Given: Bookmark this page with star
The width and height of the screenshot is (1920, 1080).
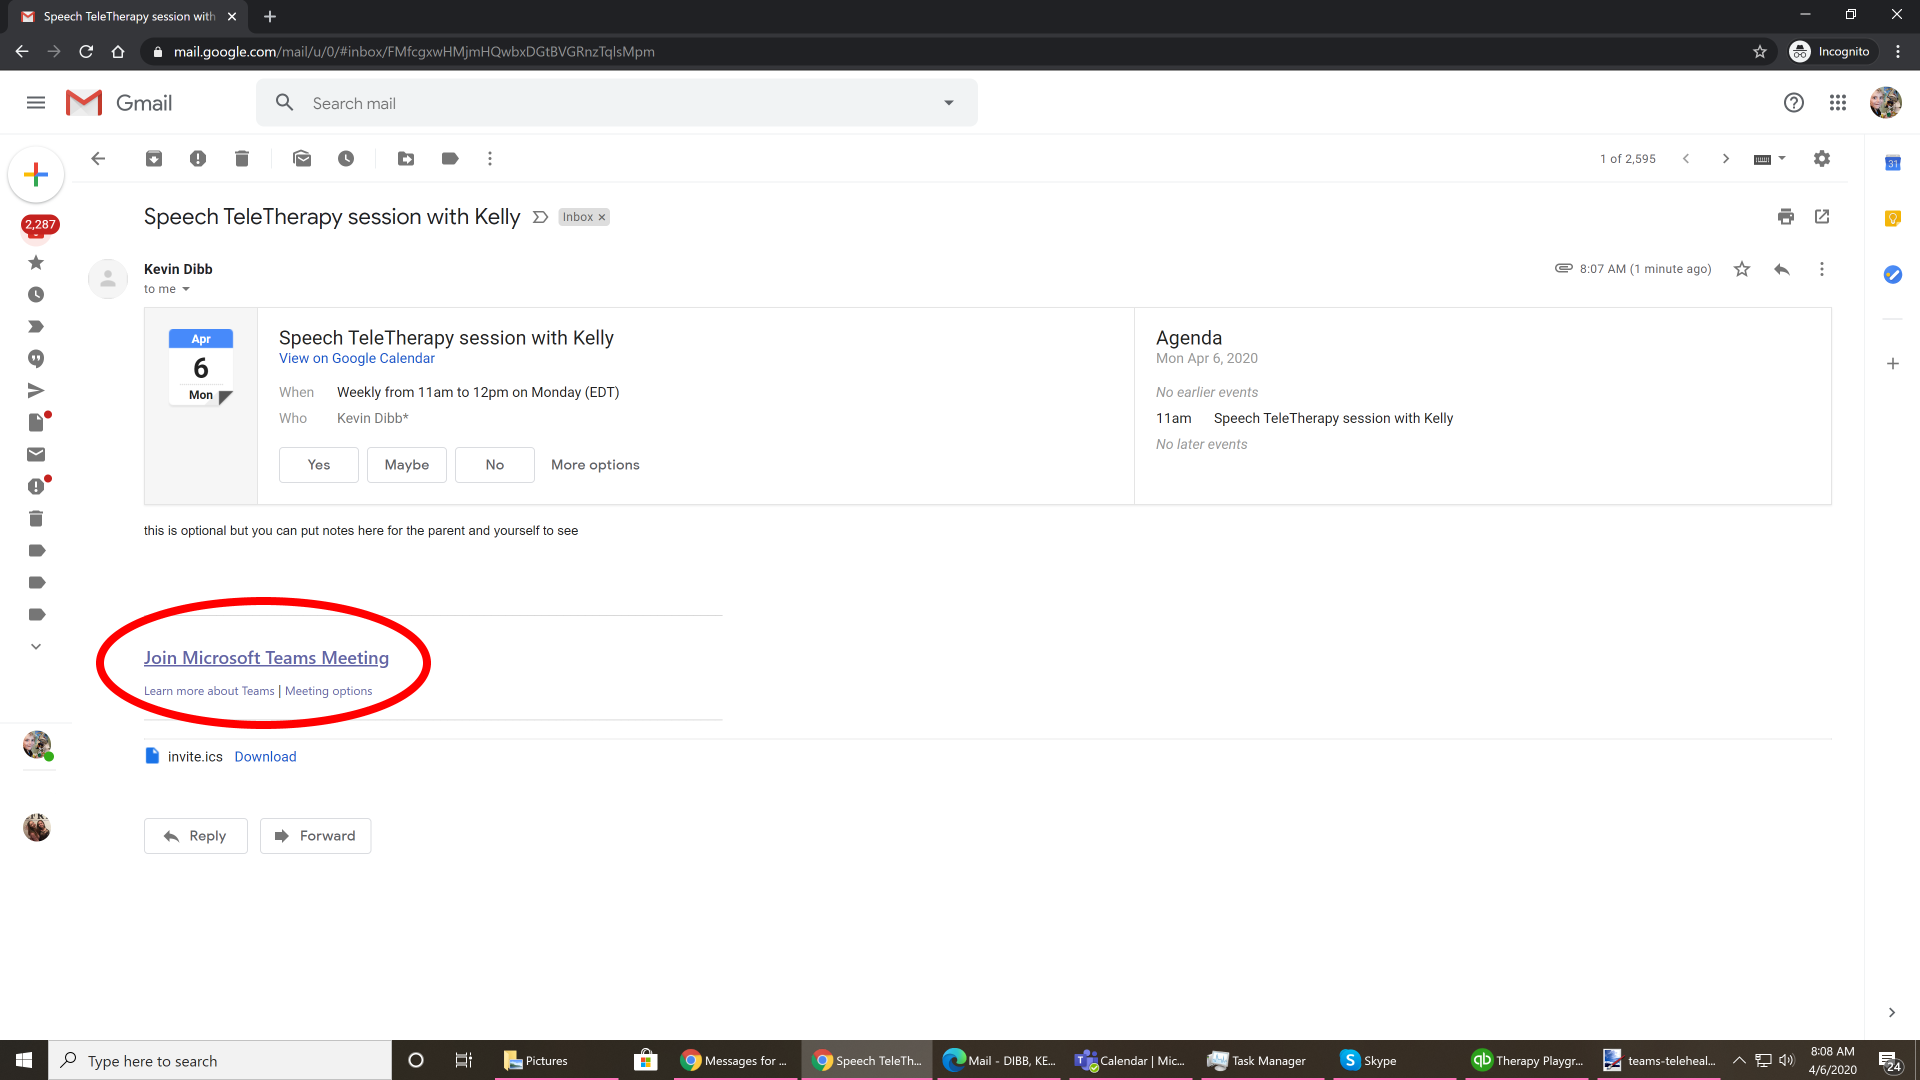Looking at the screenshot, I should (x=1760, y=51).
